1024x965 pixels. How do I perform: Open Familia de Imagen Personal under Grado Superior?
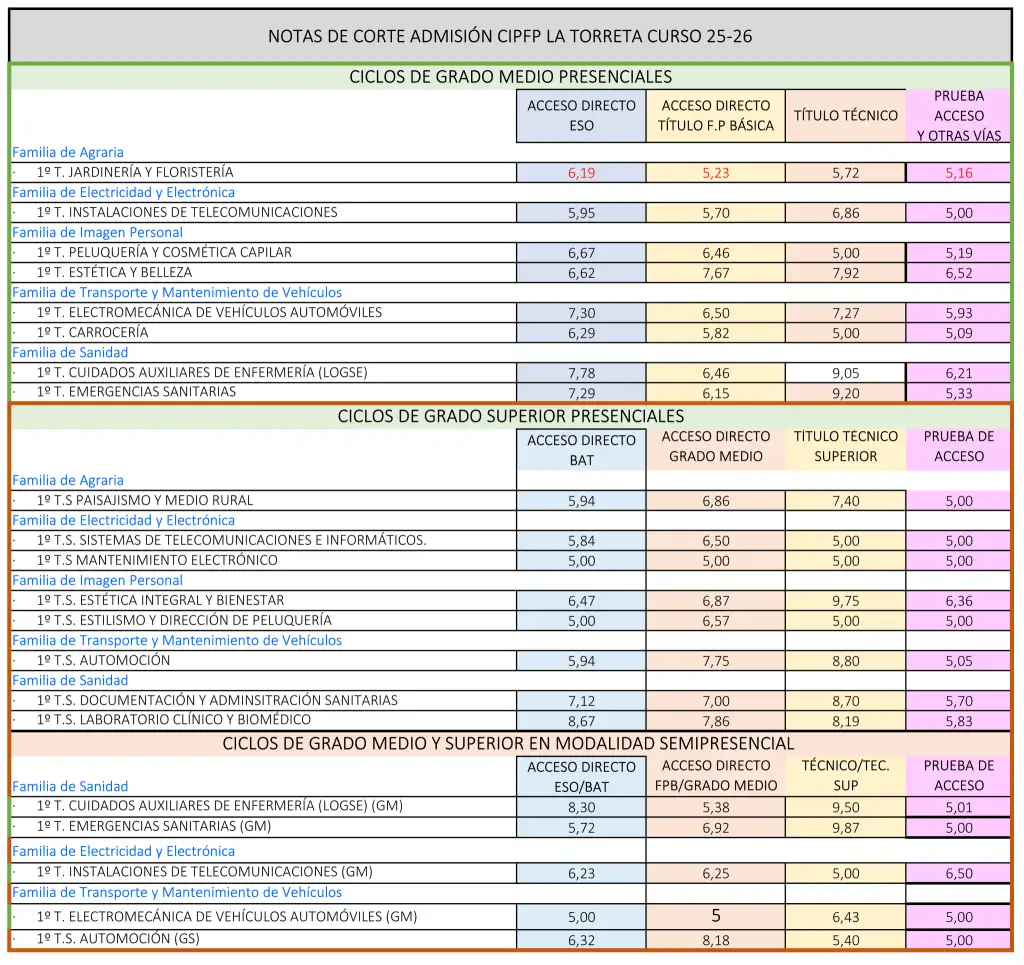point(98,580)
